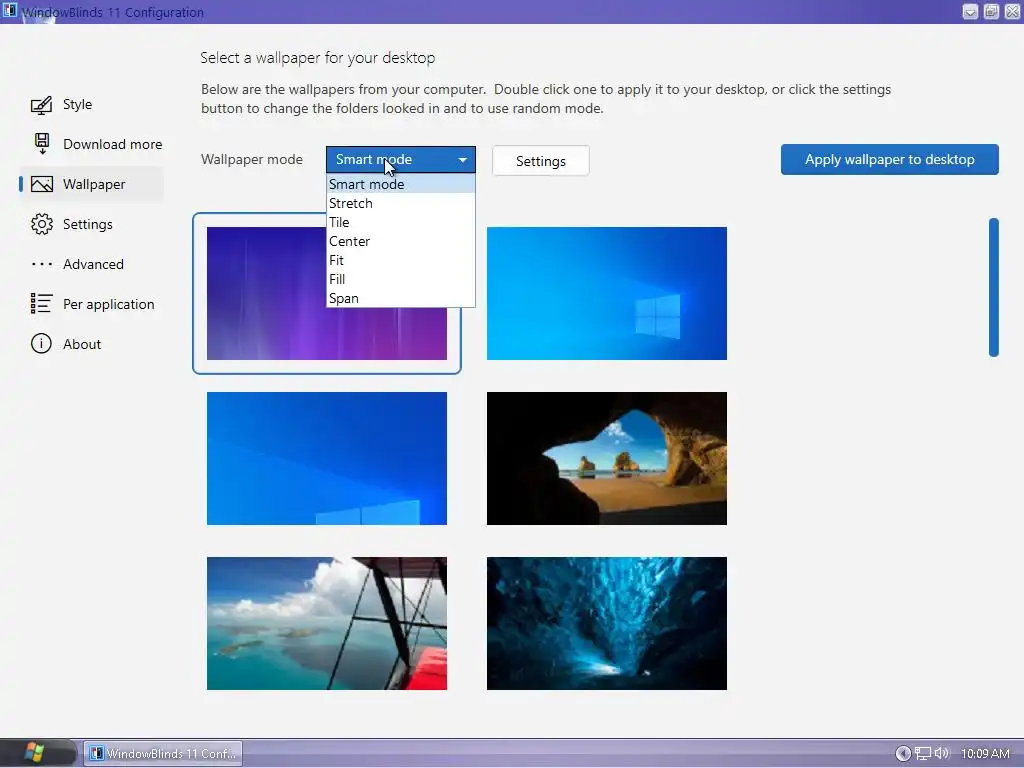Click the About info icon
This screenshot has width=1024, height=768.
pyautogui.click(x=41, y=344)
